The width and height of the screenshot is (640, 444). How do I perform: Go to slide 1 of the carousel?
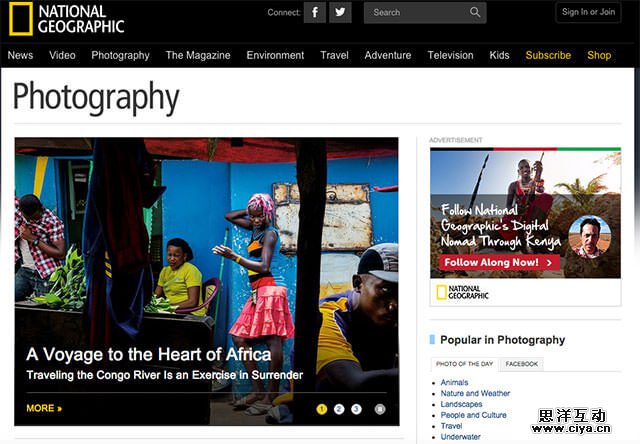(x=322, y=409)
